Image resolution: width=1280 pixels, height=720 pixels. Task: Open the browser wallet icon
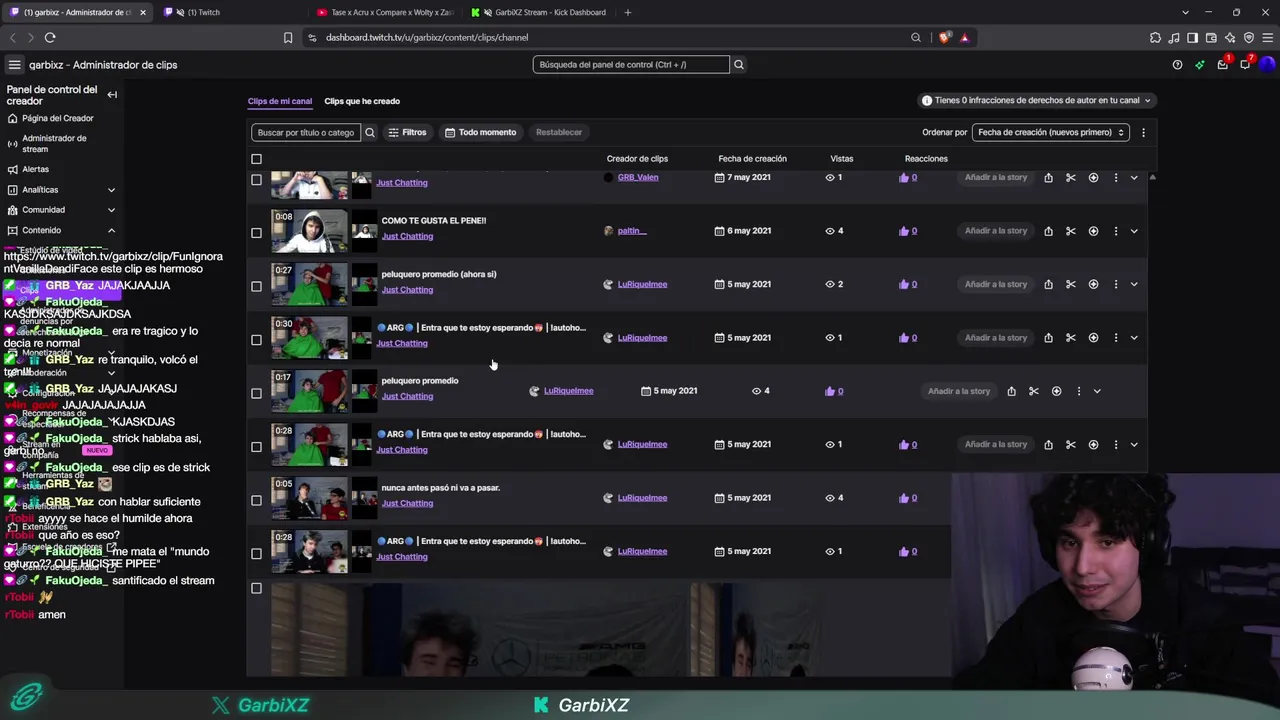pos(1211,38)
